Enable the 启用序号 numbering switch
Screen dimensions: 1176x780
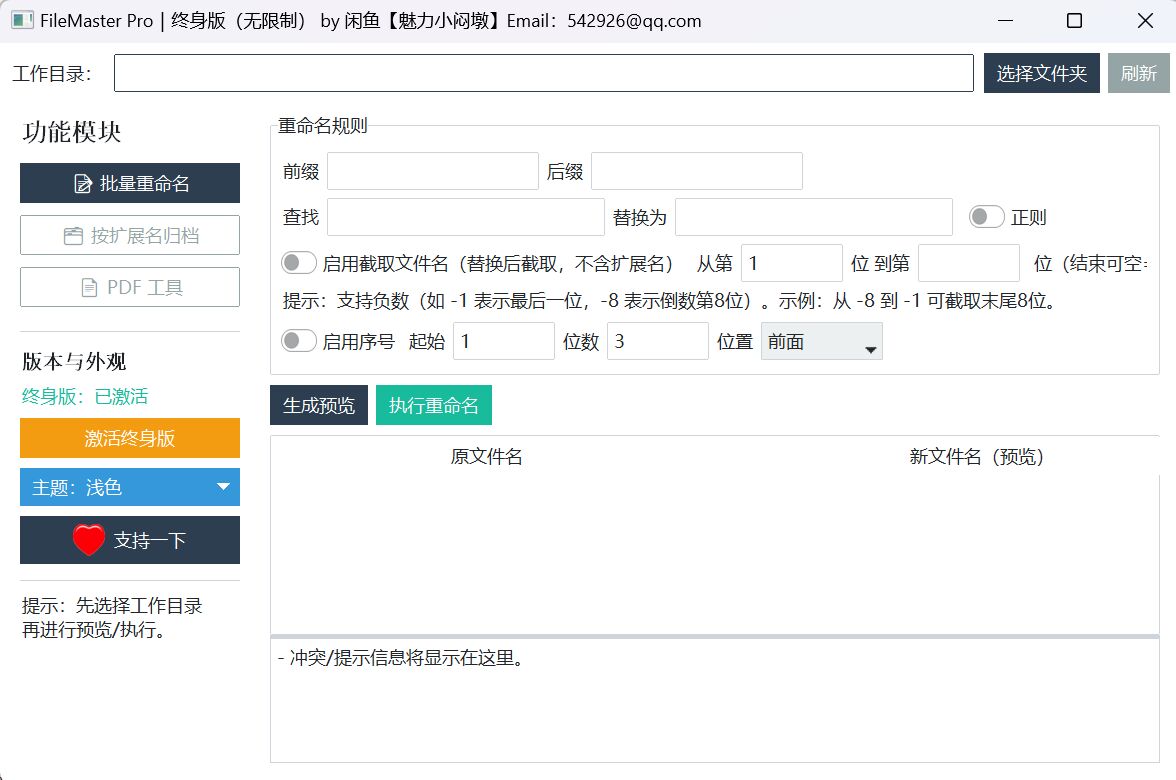pyautogui.click(x=297, y=341)
